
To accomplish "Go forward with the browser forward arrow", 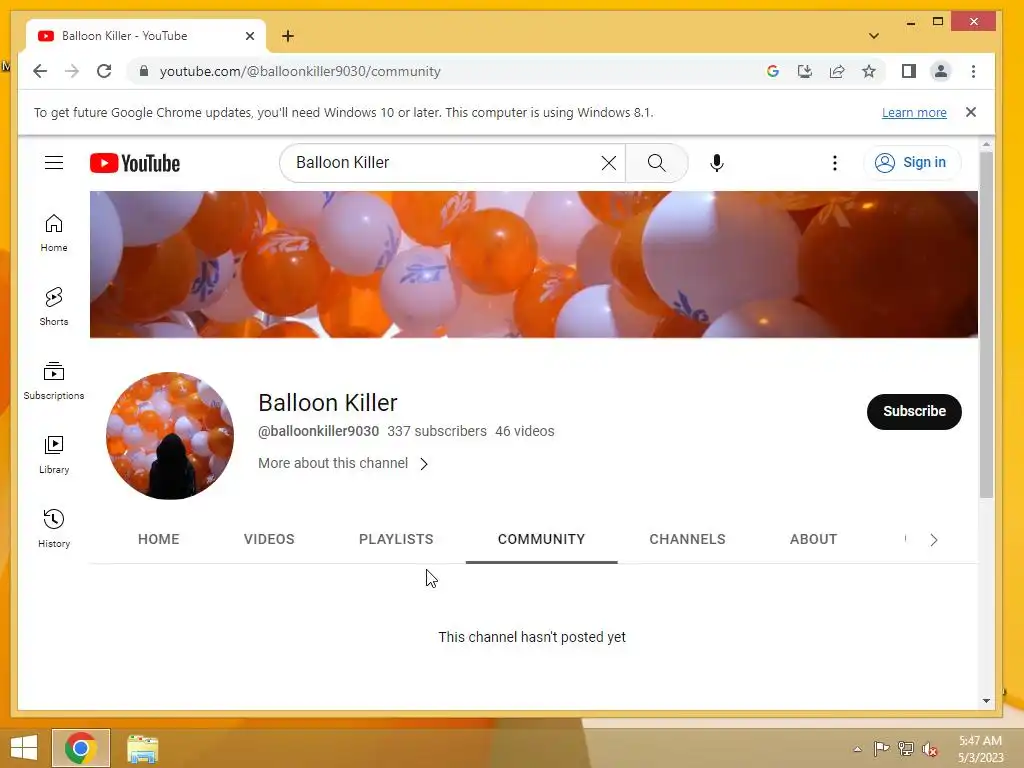I will 72,71.
